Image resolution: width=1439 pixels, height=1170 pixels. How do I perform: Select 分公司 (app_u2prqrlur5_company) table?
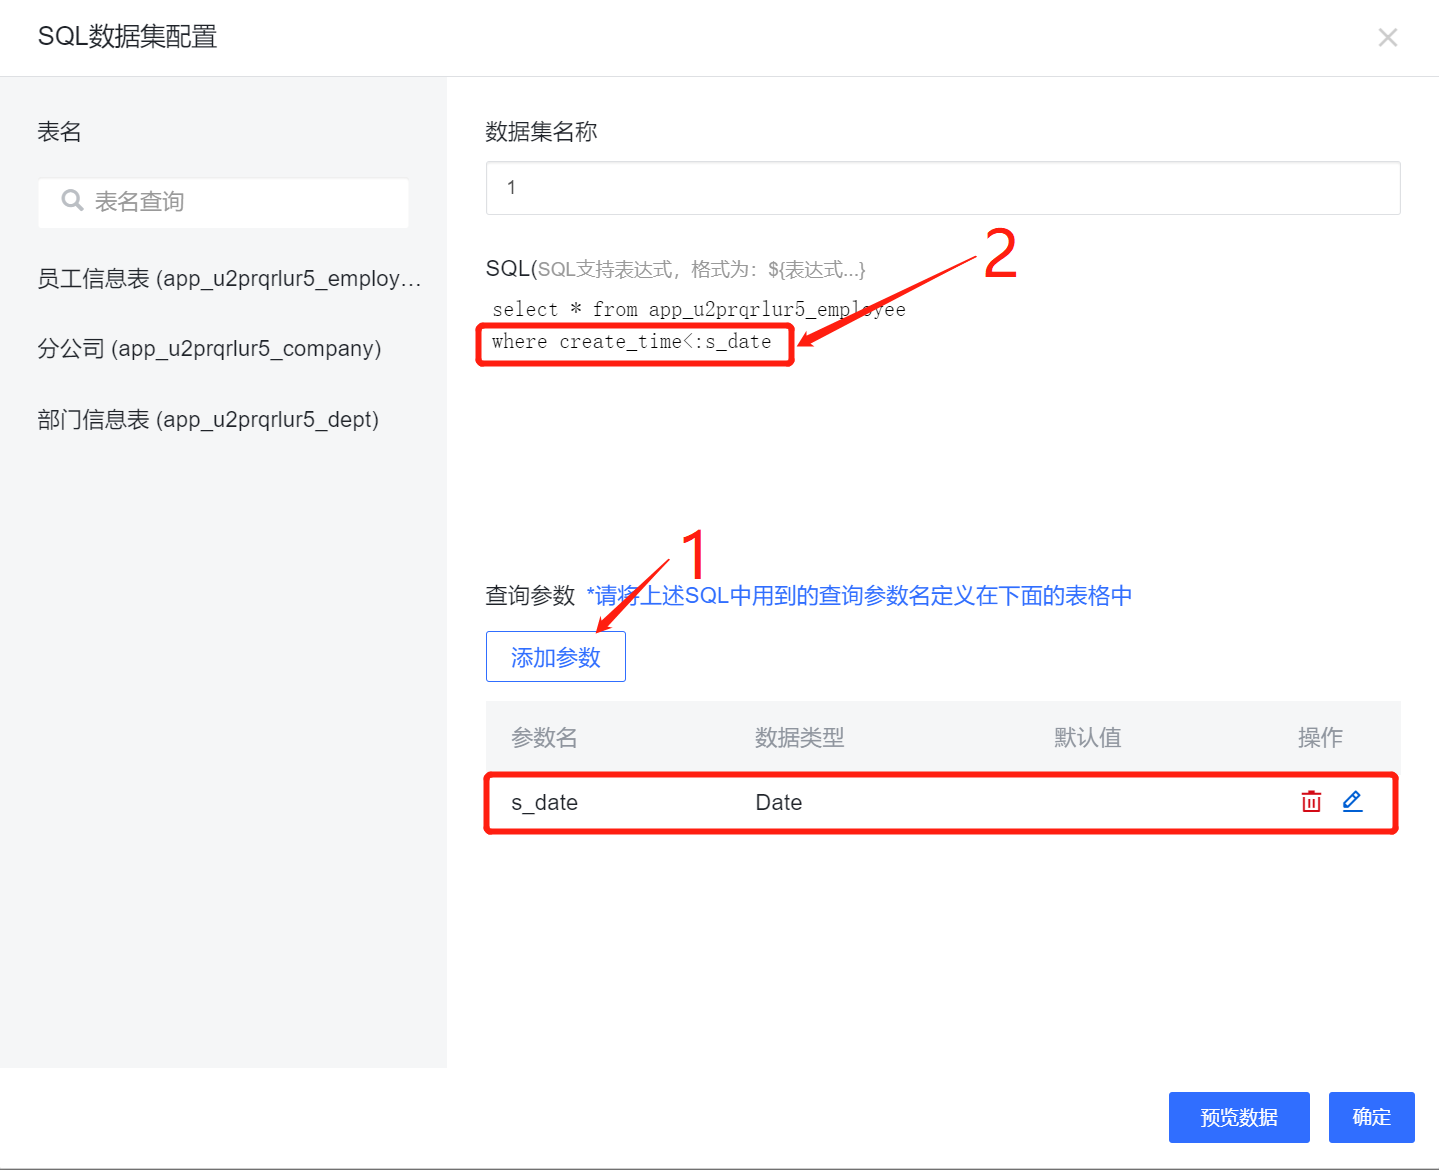209,349
